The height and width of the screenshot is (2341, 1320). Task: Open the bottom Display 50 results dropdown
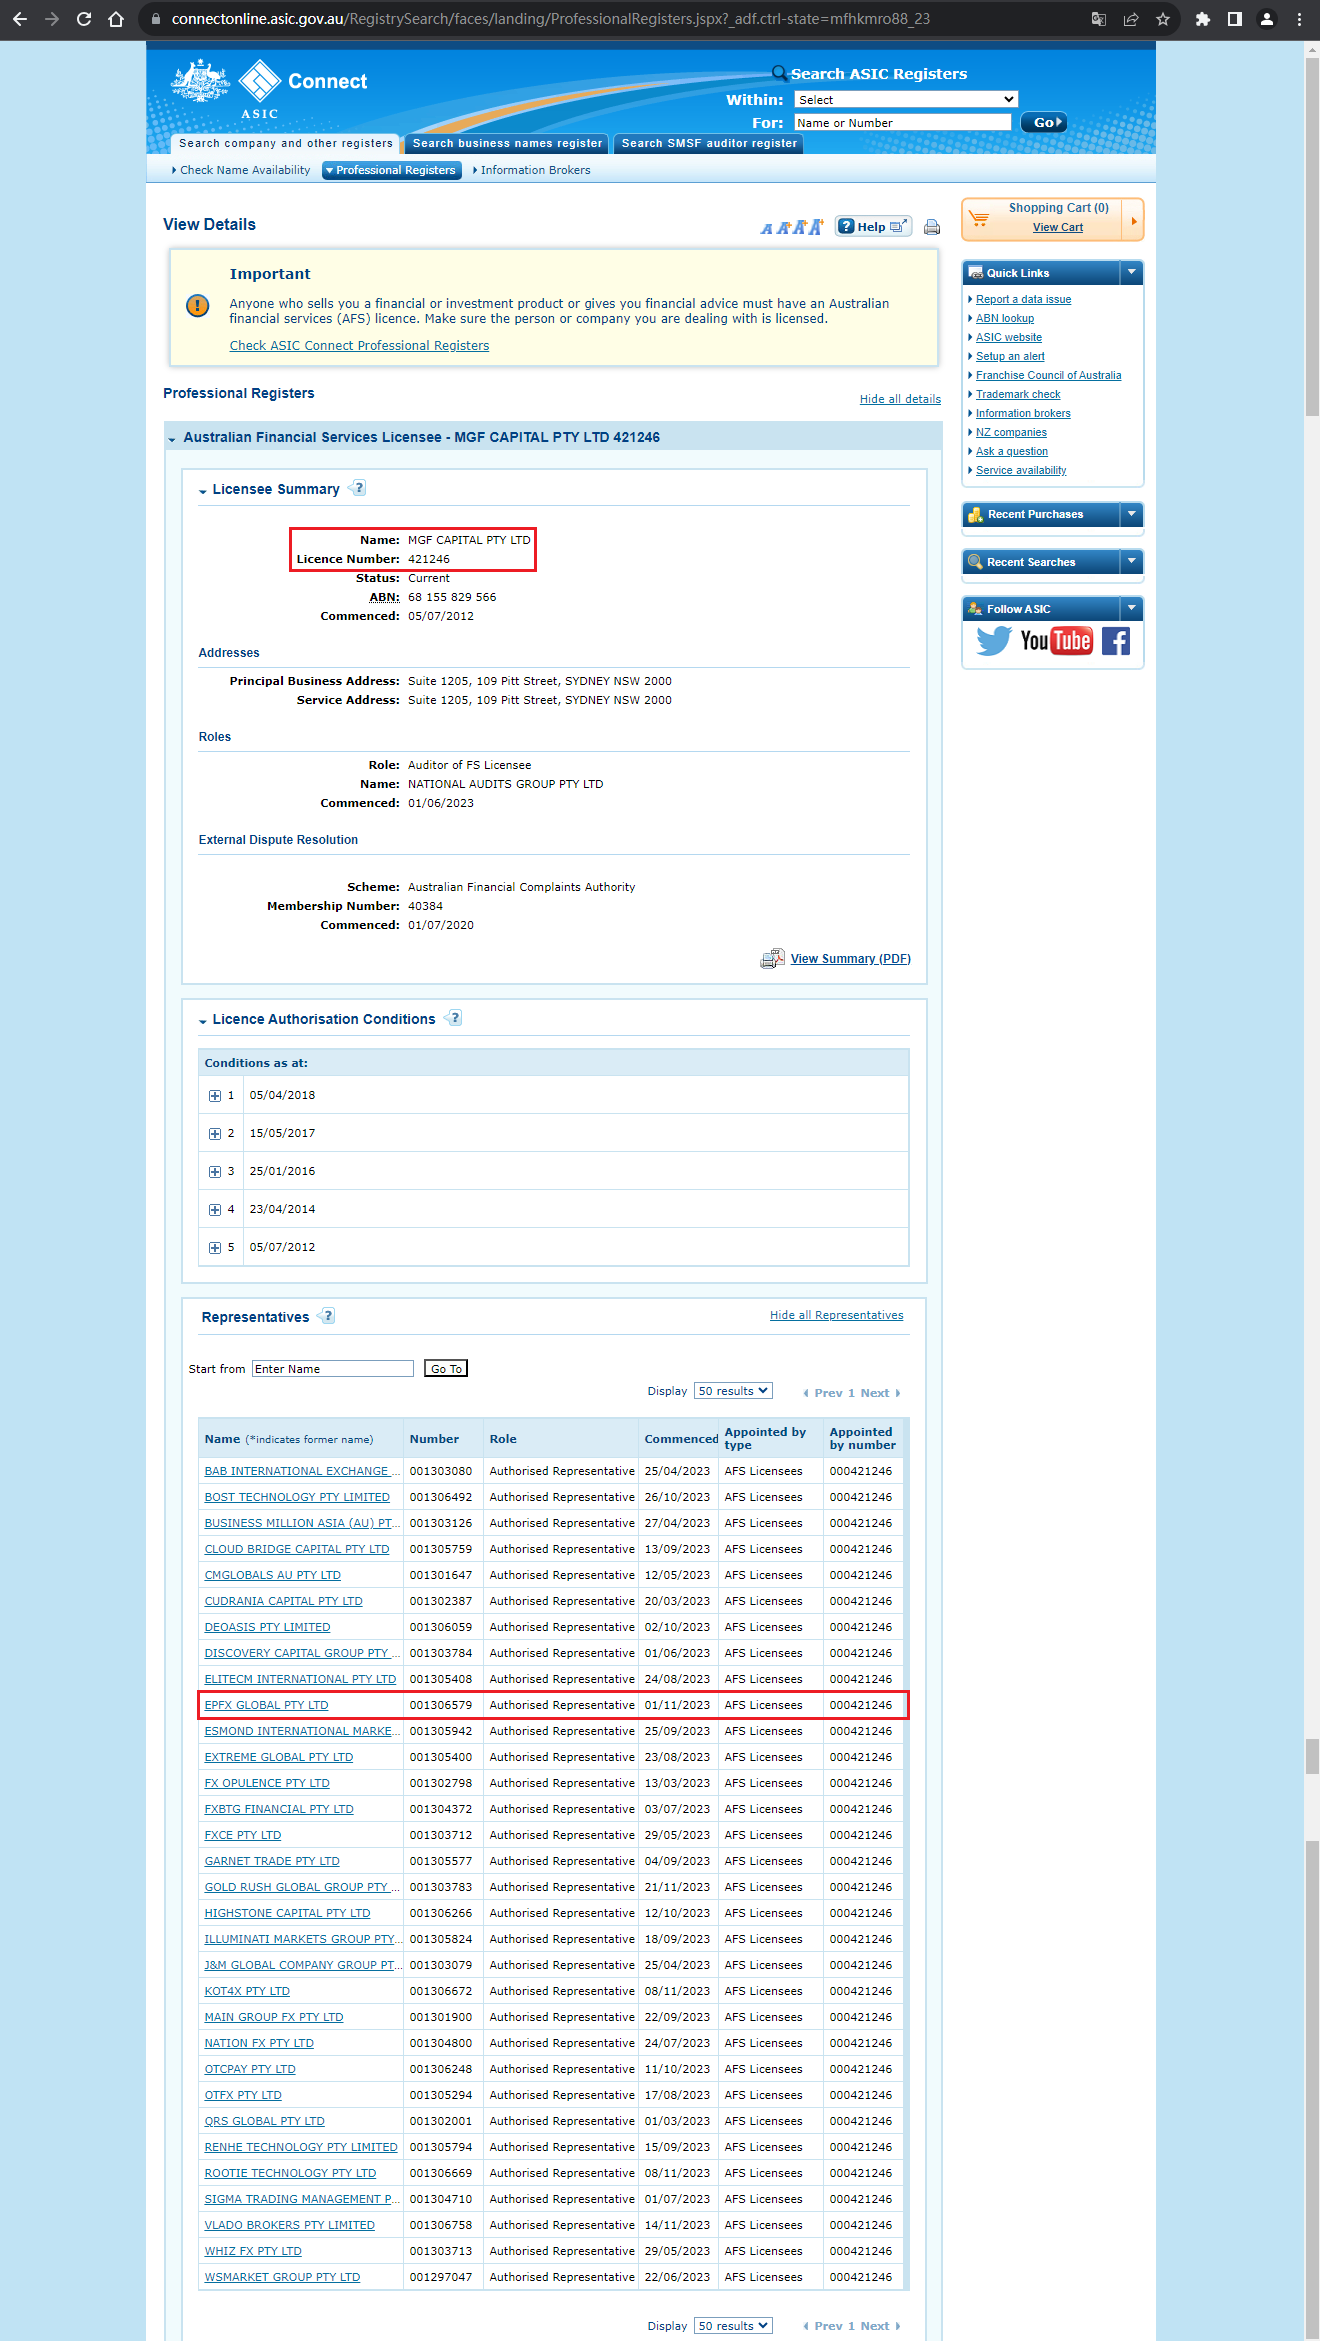733,2325
